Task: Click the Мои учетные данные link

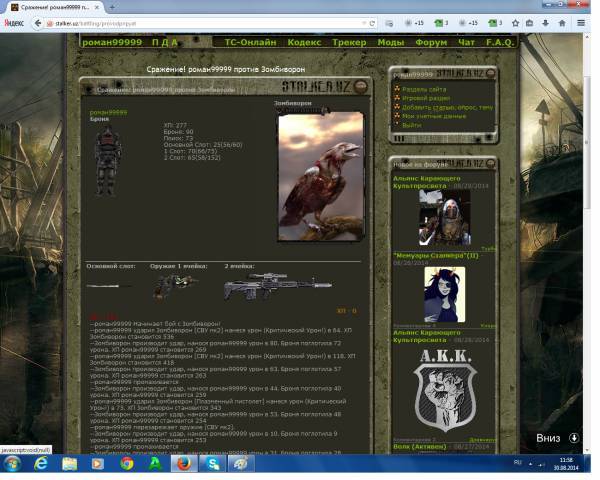Action: pyautogui.click(x=434, y=116)
